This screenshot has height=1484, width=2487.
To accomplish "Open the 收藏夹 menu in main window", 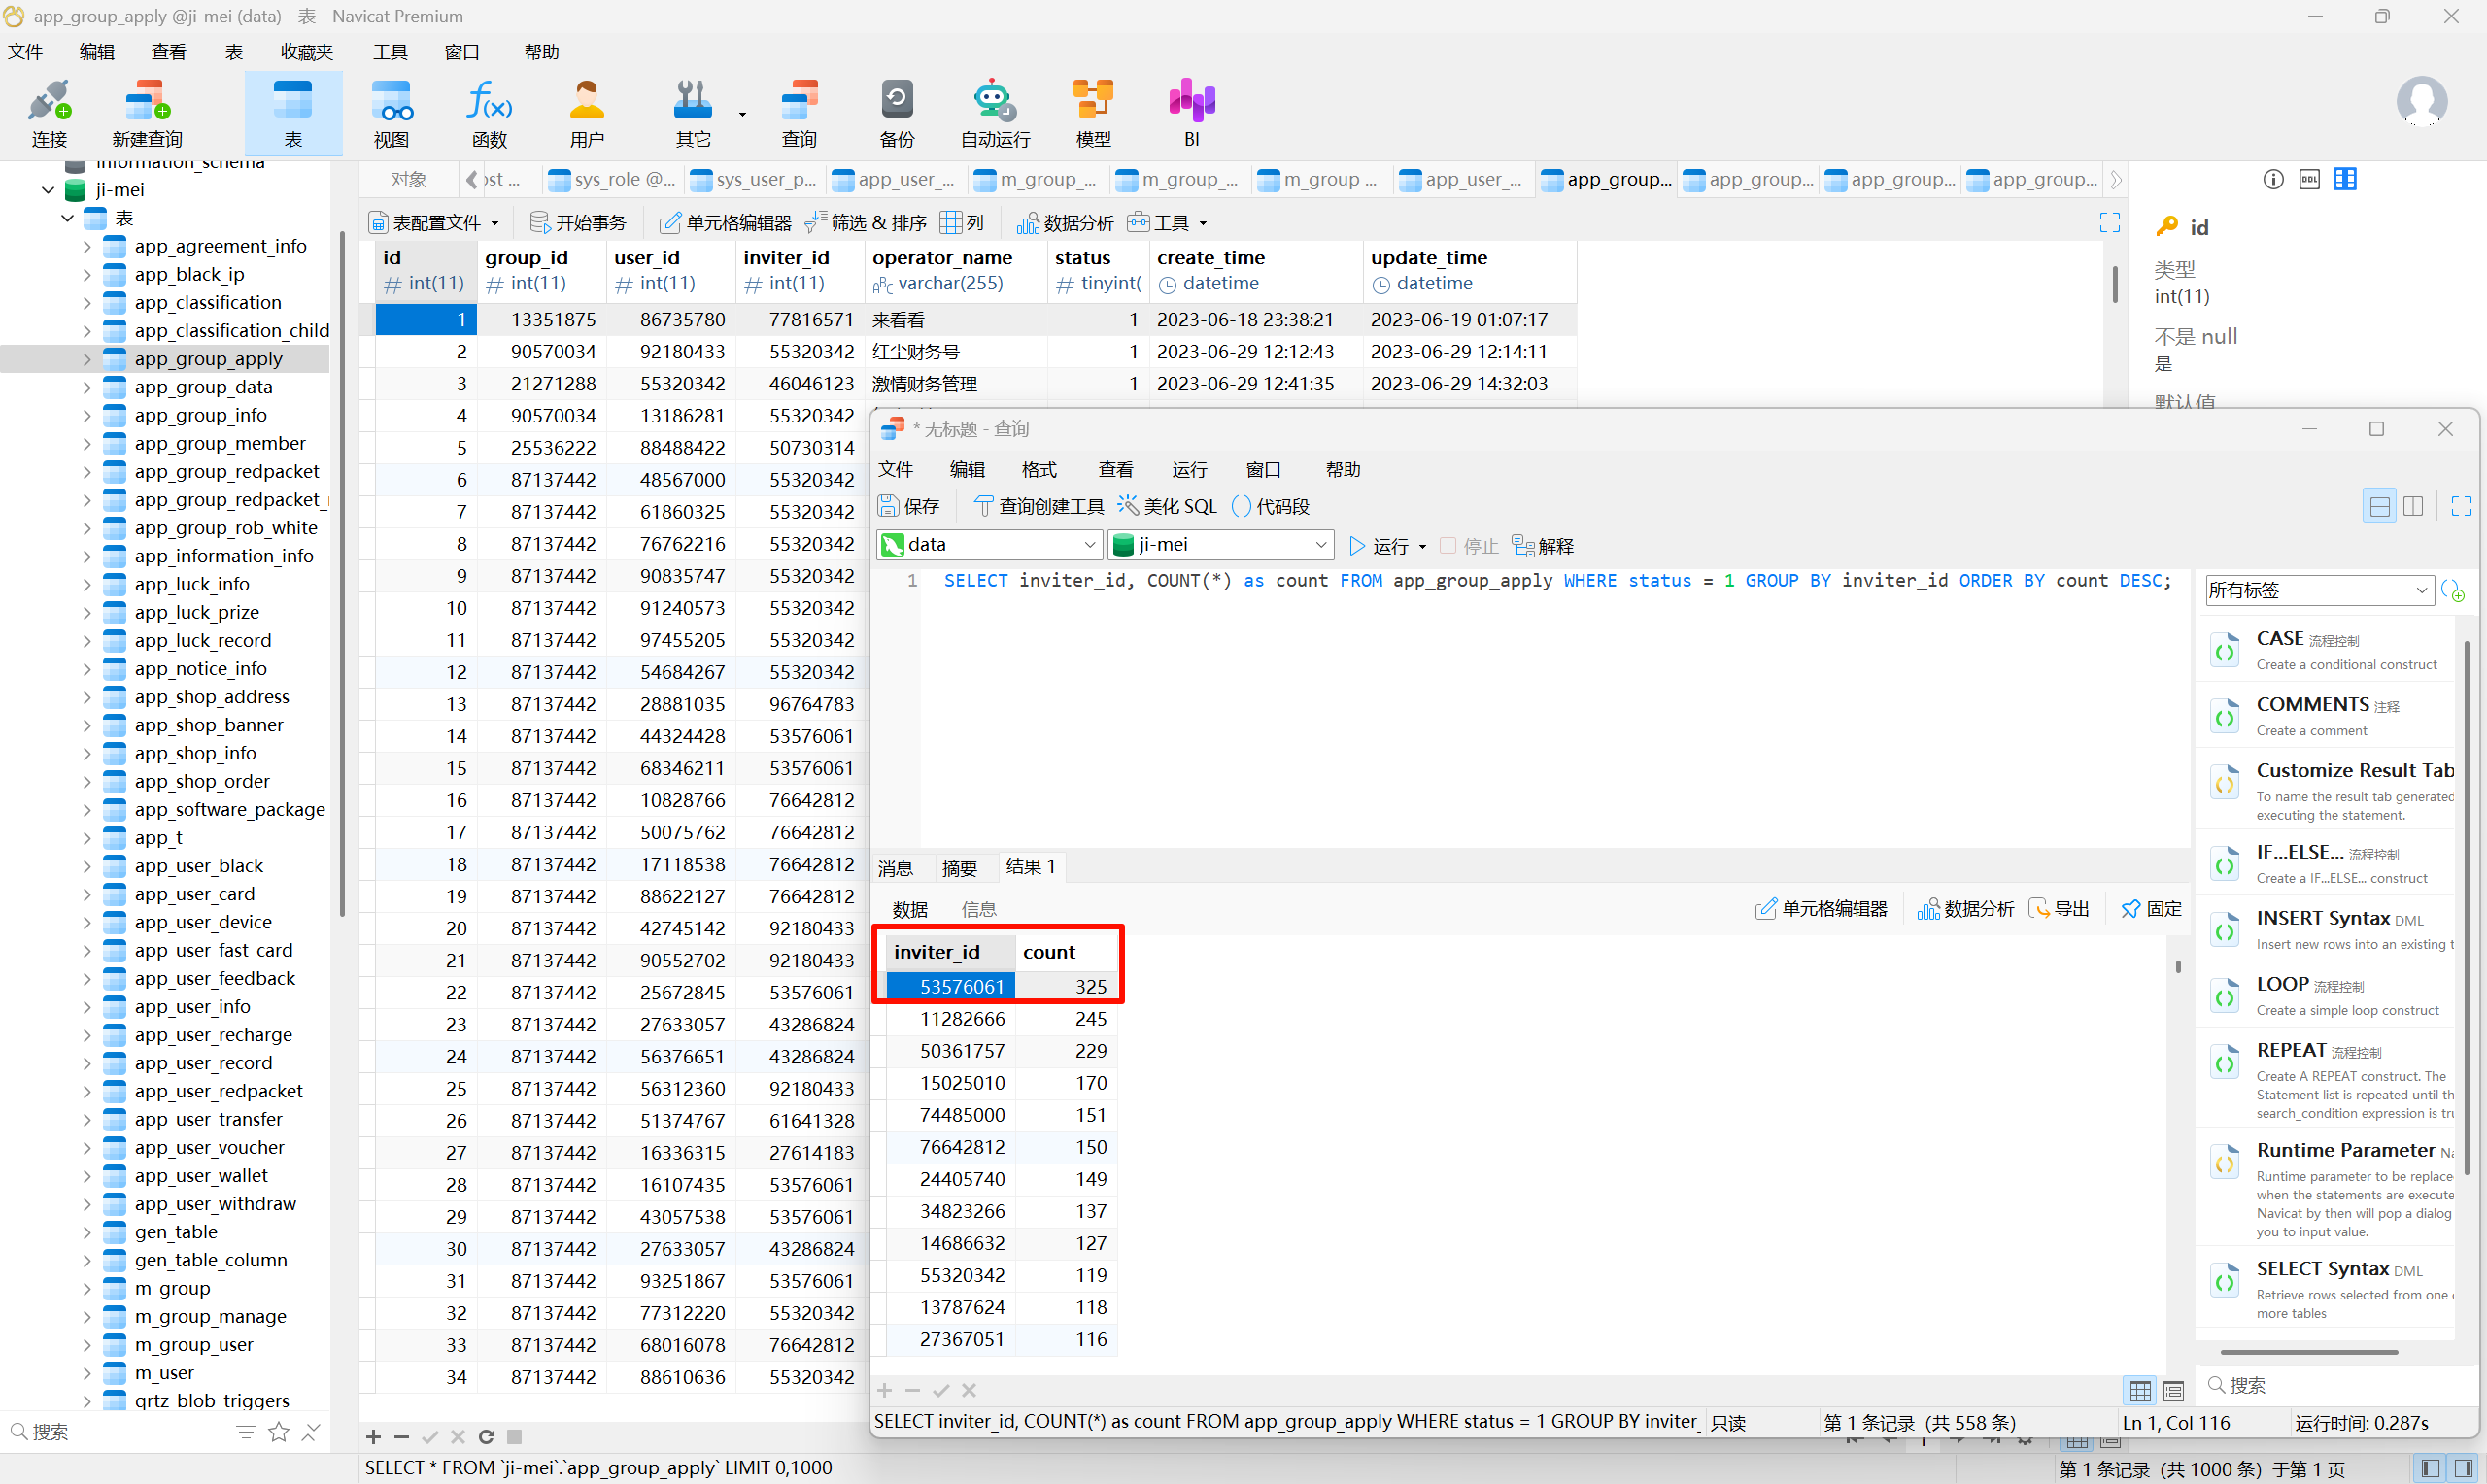I will coord(306,51).
